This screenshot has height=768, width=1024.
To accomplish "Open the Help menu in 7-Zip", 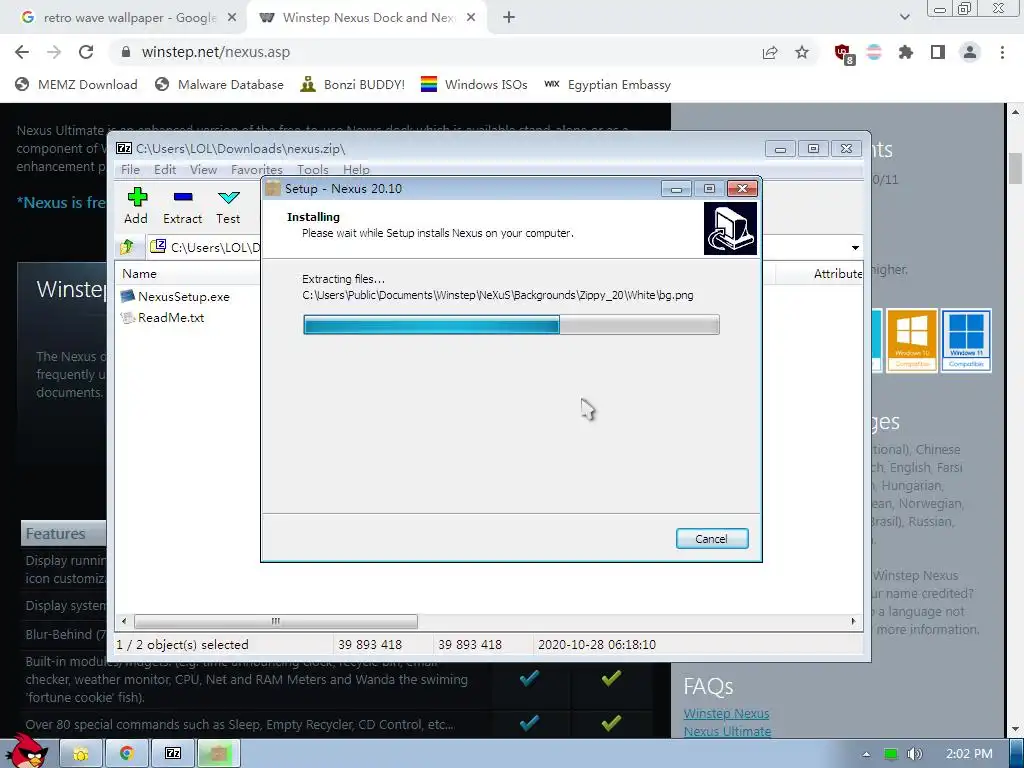I will click(356, 169).
